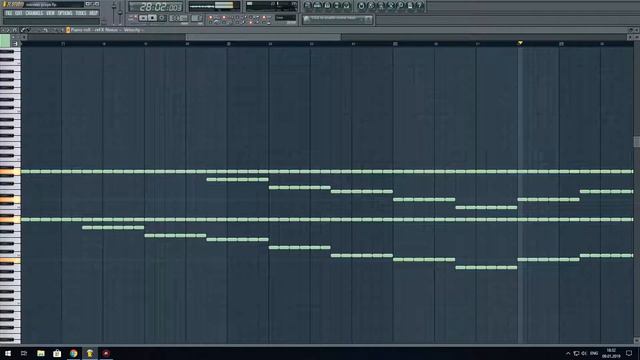Open the pattern selector next to tempo
640x360 pixels.
pos(196,18)
